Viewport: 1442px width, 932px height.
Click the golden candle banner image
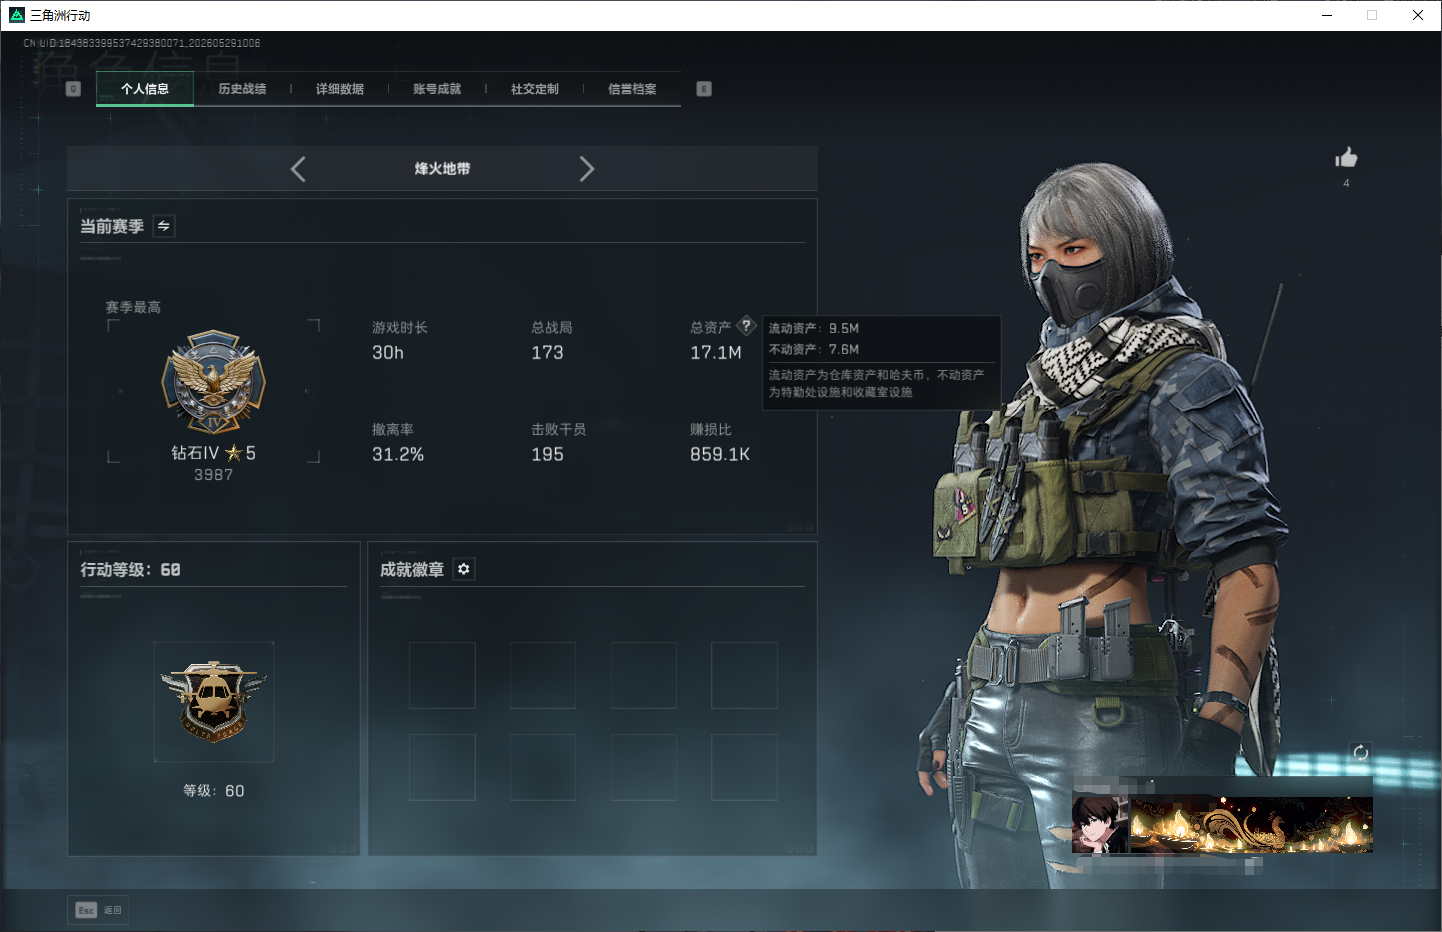(1251, 824)
